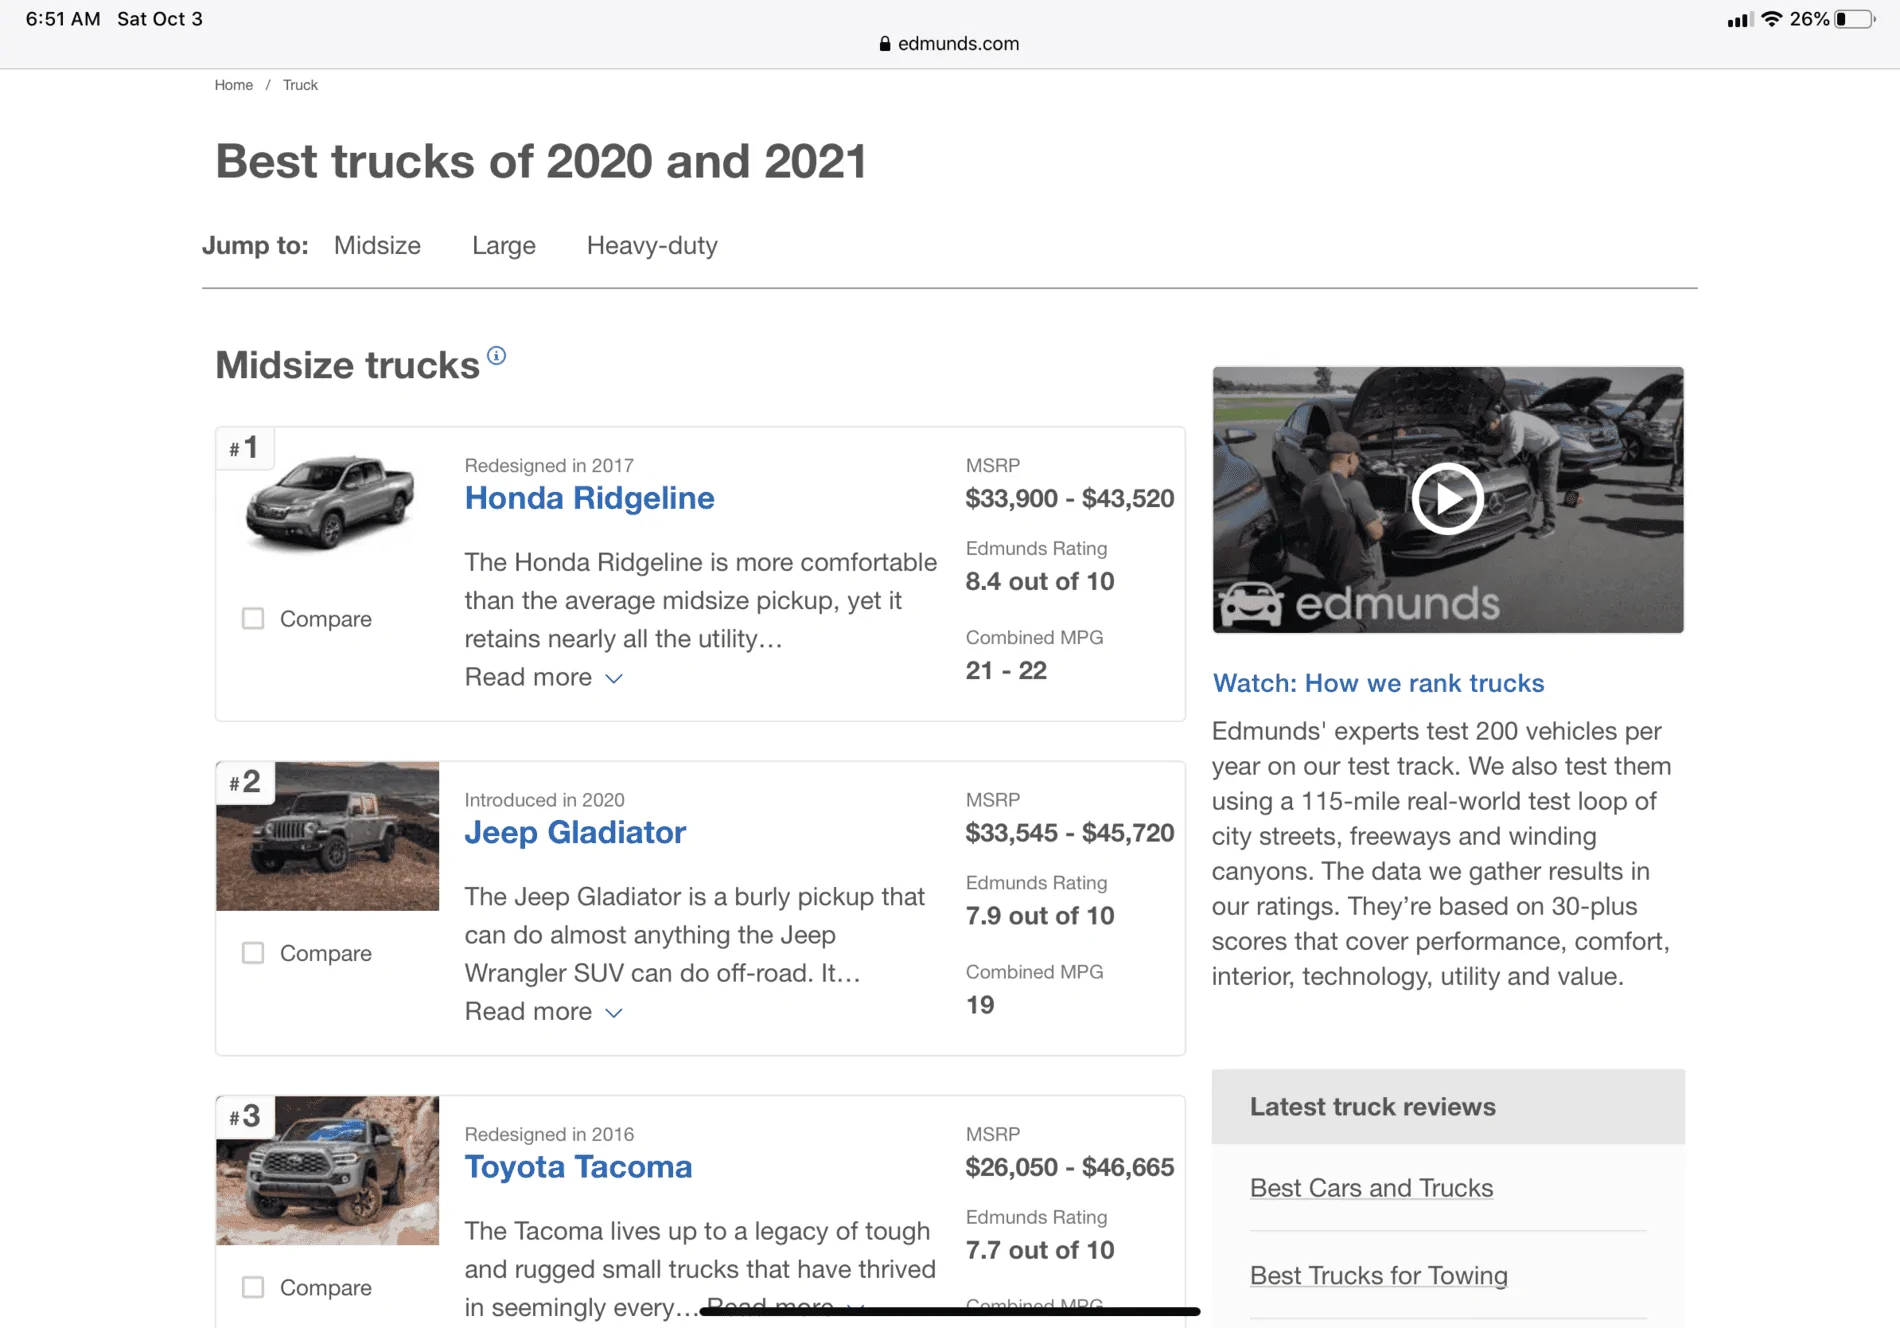This screenshot has width=1900, height=1328.
Task: Click the Toyota Tacoma truck image
Action: [327, 1170]
